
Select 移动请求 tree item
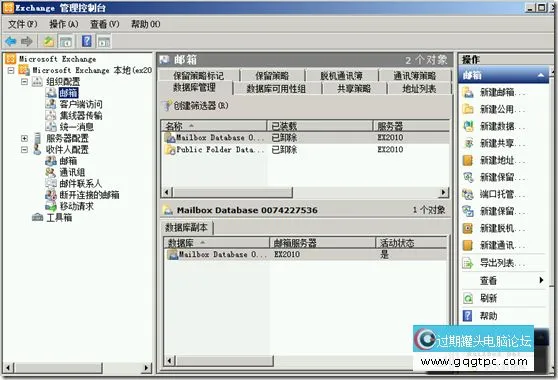[x=77, y=206]
